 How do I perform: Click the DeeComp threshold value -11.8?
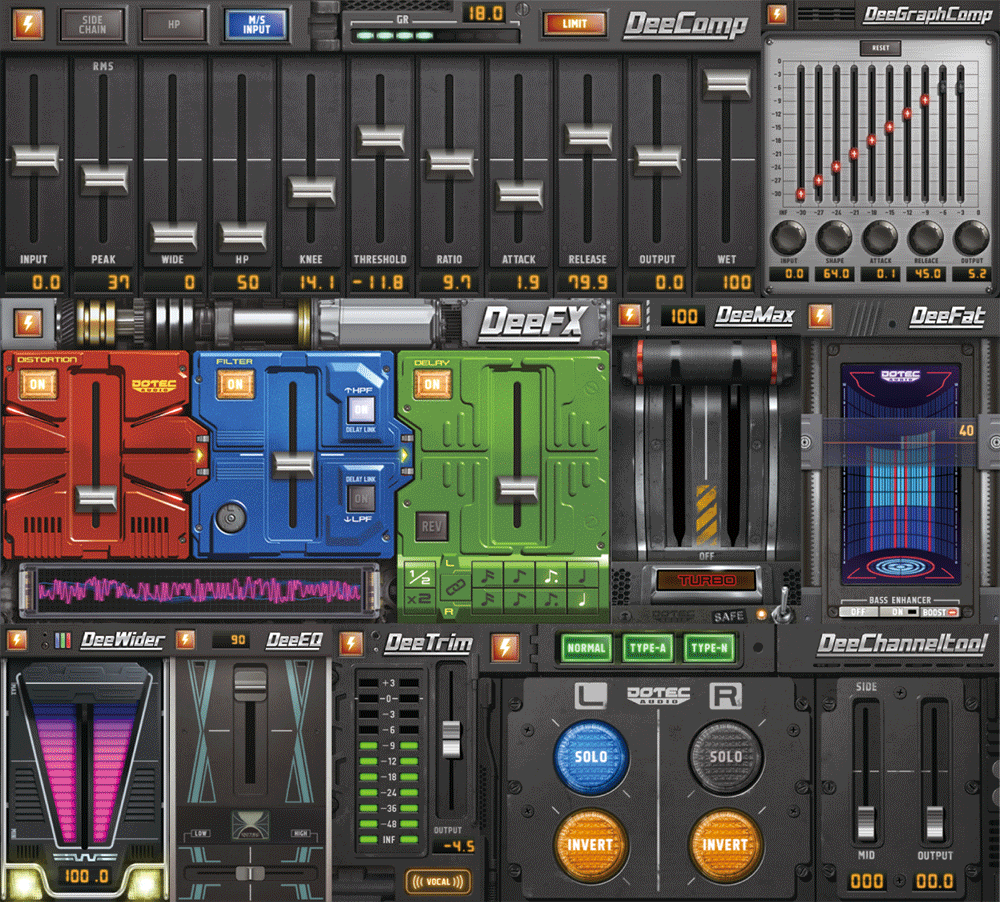(379, 282)
